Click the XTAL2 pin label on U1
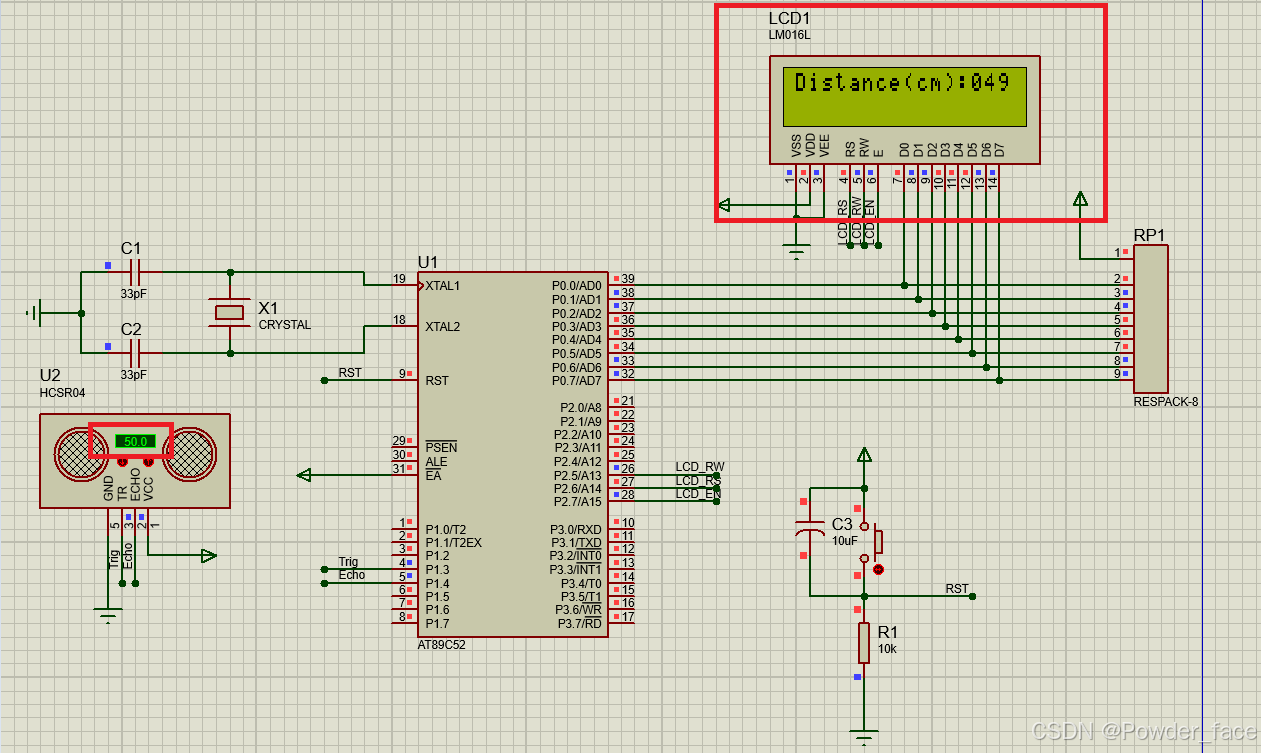This screenshot has height=753, width=1261. point(442,327)
